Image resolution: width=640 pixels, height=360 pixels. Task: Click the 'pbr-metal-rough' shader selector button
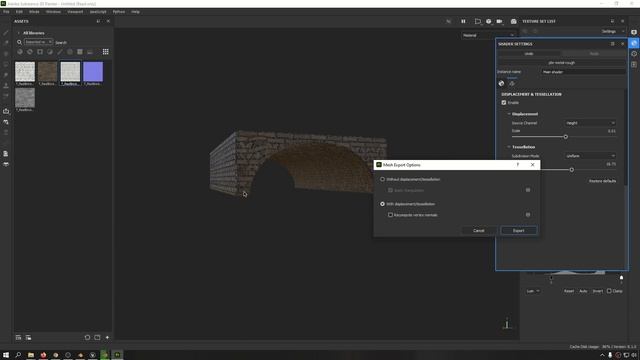pos(562,63)
